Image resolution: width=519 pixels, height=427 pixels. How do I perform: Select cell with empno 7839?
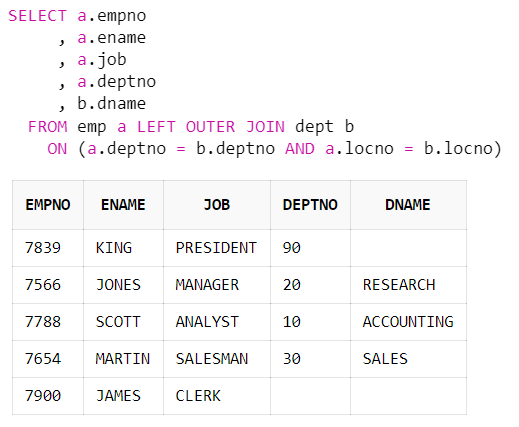tap(48, 248)
